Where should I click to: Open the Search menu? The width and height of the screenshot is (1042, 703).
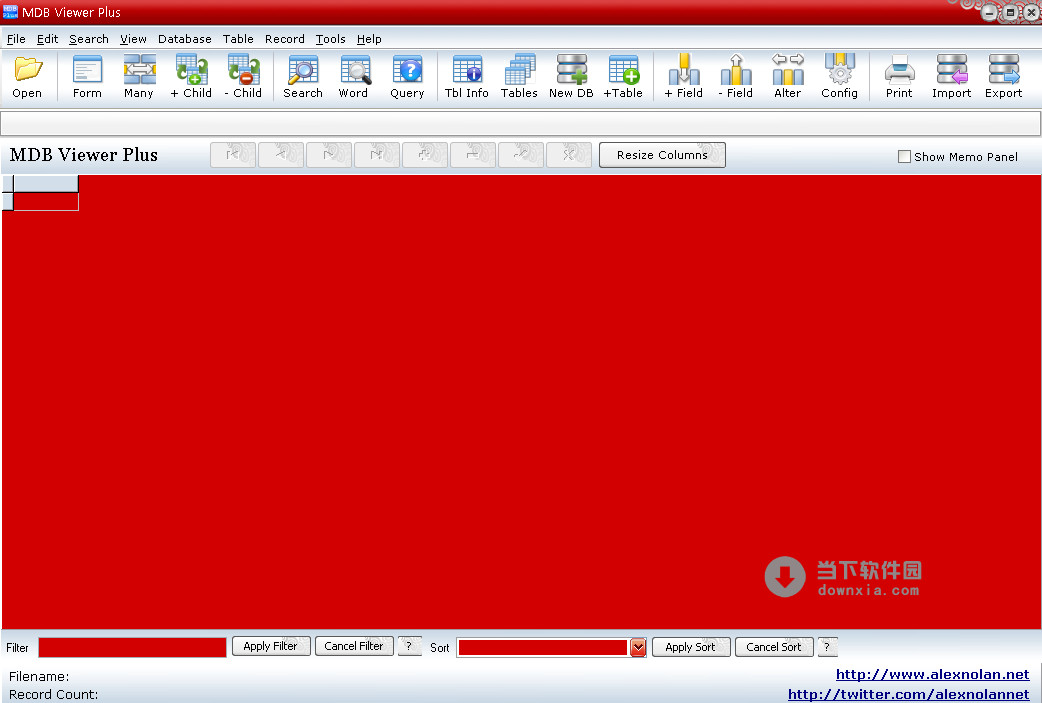pos(88,39)
